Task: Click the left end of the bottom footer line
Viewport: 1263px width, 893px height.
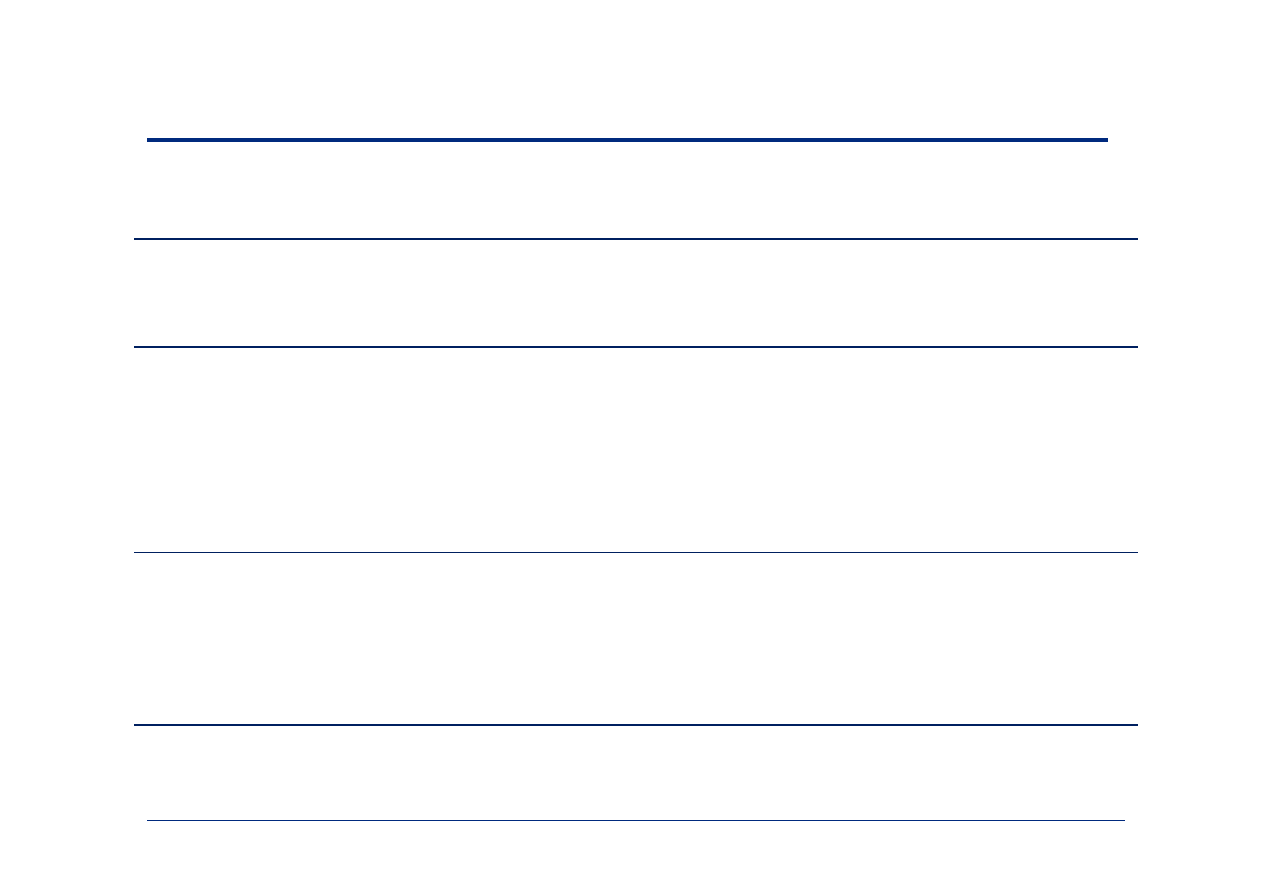Action: click(x=151, y=821)
